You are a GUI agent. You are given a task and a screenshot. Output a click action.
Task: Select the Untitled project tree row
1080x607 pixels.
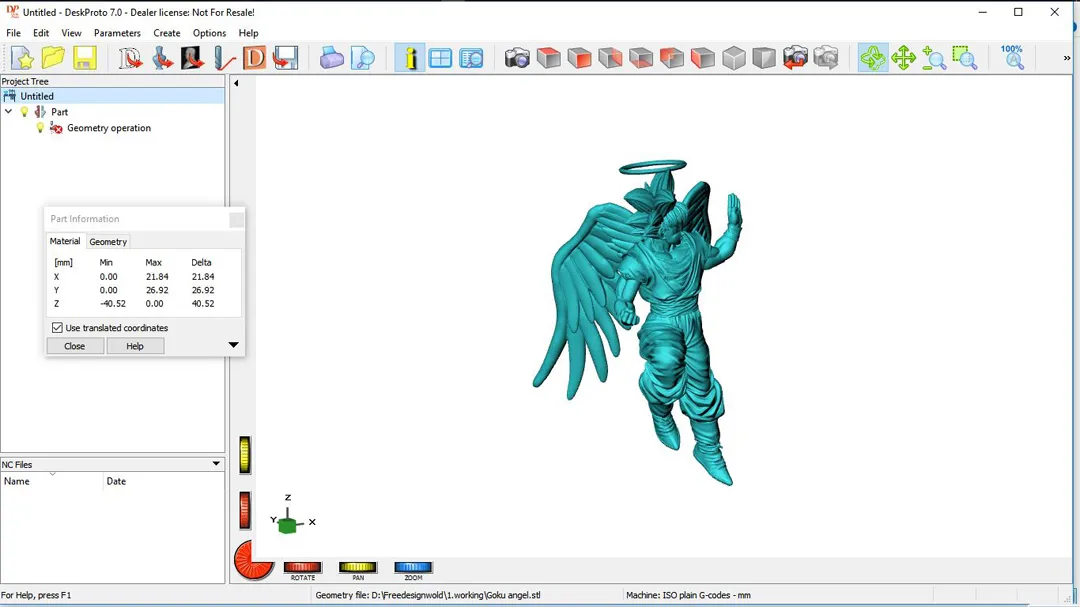pyautogui.click(x=112, y=96)
